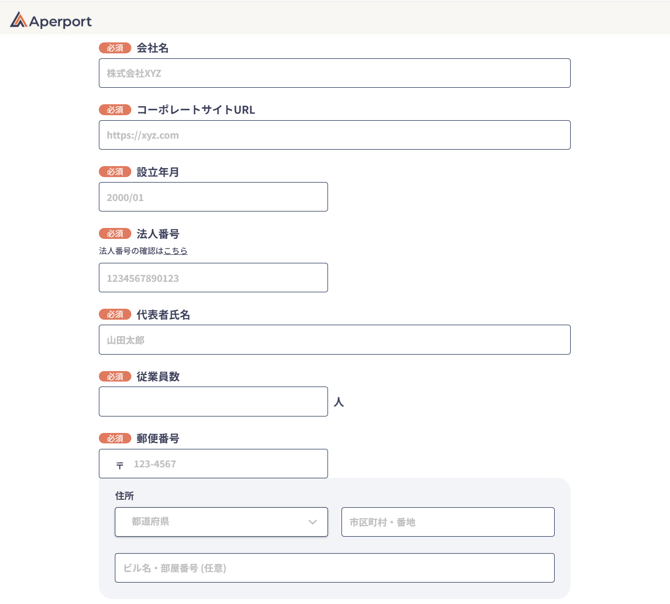Select the 市区町村・番地 address field
The image size is (670, 604).
tap(448, 522)
